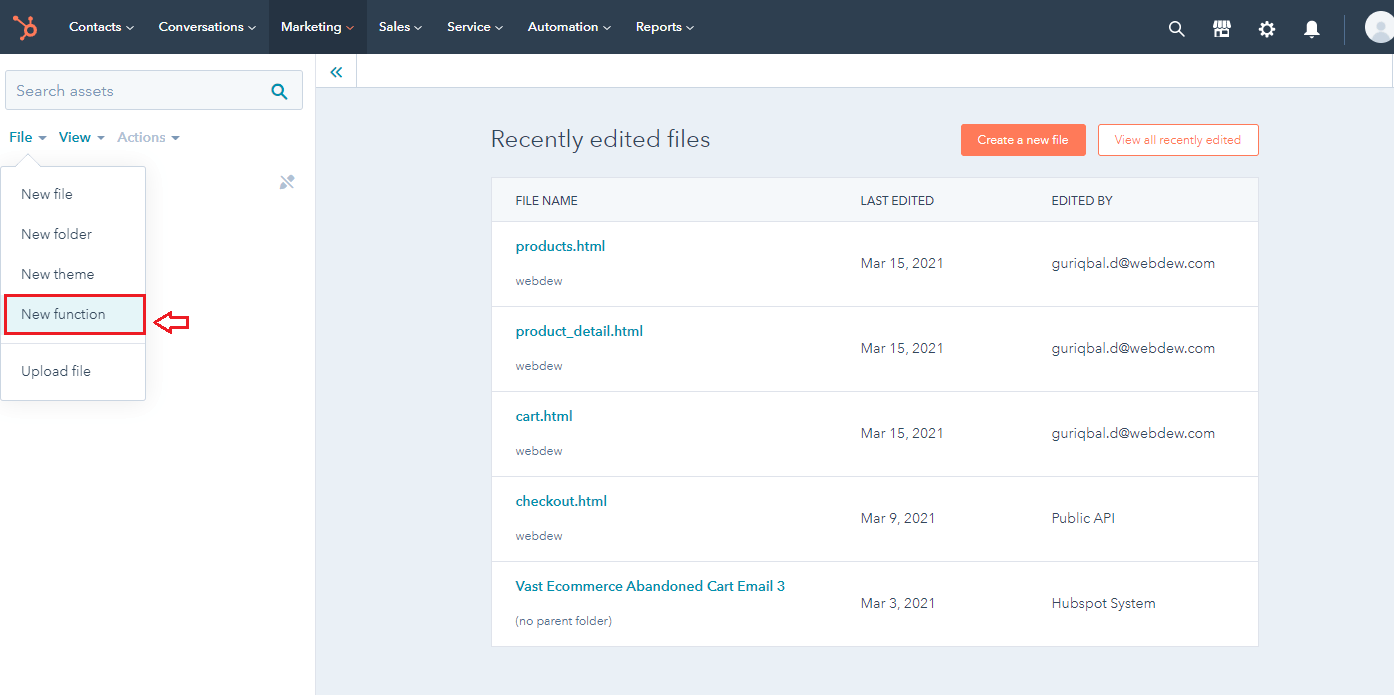
Task: Collapse the sidebar with the double-chevron
Action: click(335, 71)
